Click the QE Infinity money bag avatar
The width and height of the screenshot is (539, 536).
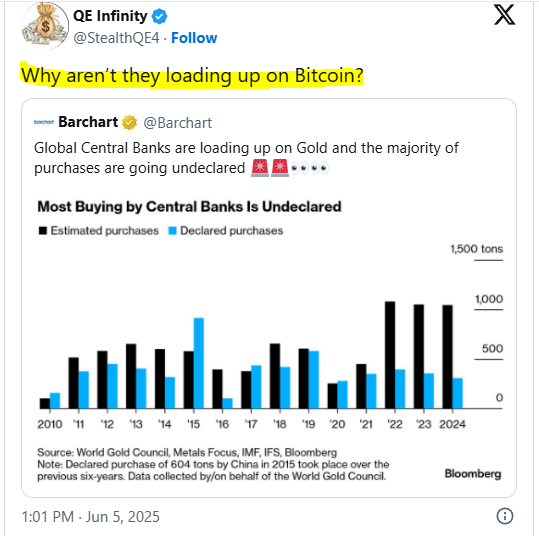[45, 26]
